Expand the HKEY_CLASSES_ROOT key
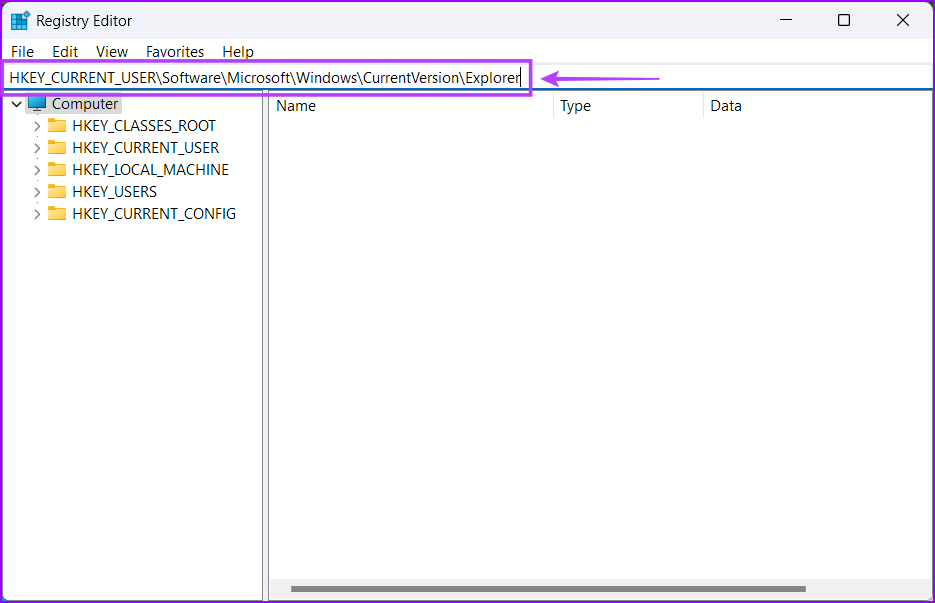The width and height of the screenshot is (935, 603). 37,126
